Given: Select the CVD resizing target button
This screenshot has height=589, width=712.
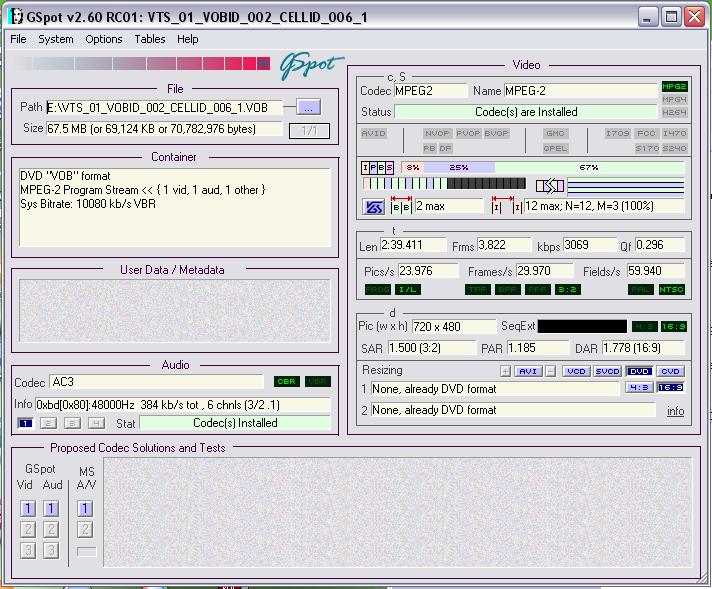Looking at the screenshot, I should click(x=670, y=371).
